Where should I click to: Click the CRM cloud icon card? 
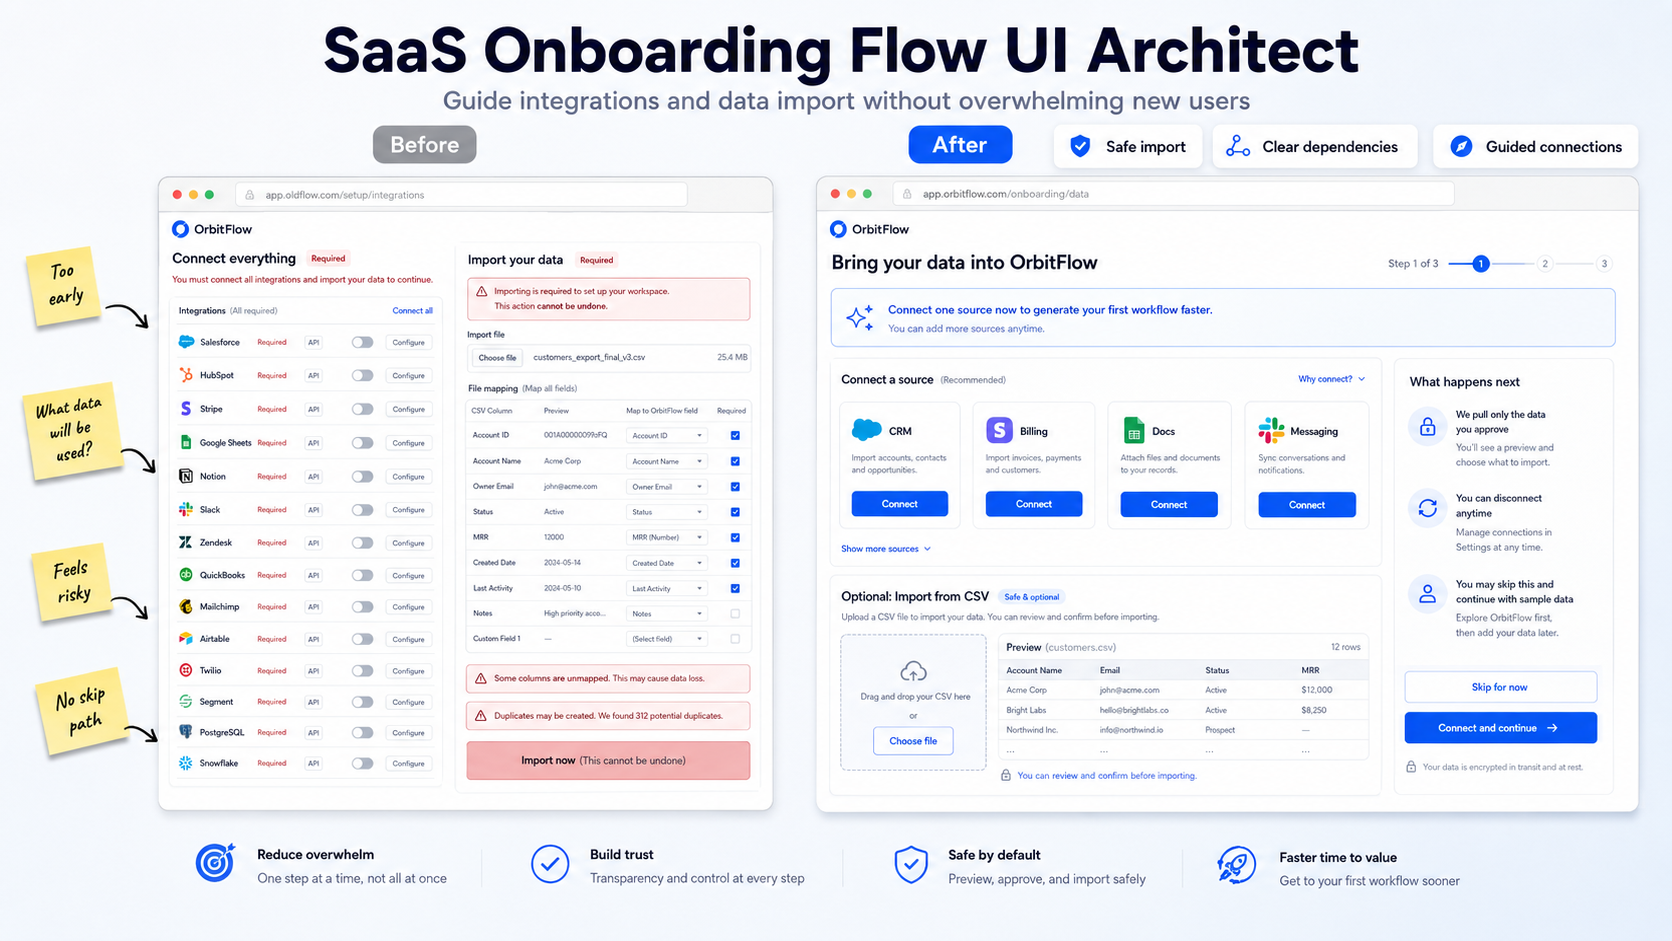click(866, 430)
